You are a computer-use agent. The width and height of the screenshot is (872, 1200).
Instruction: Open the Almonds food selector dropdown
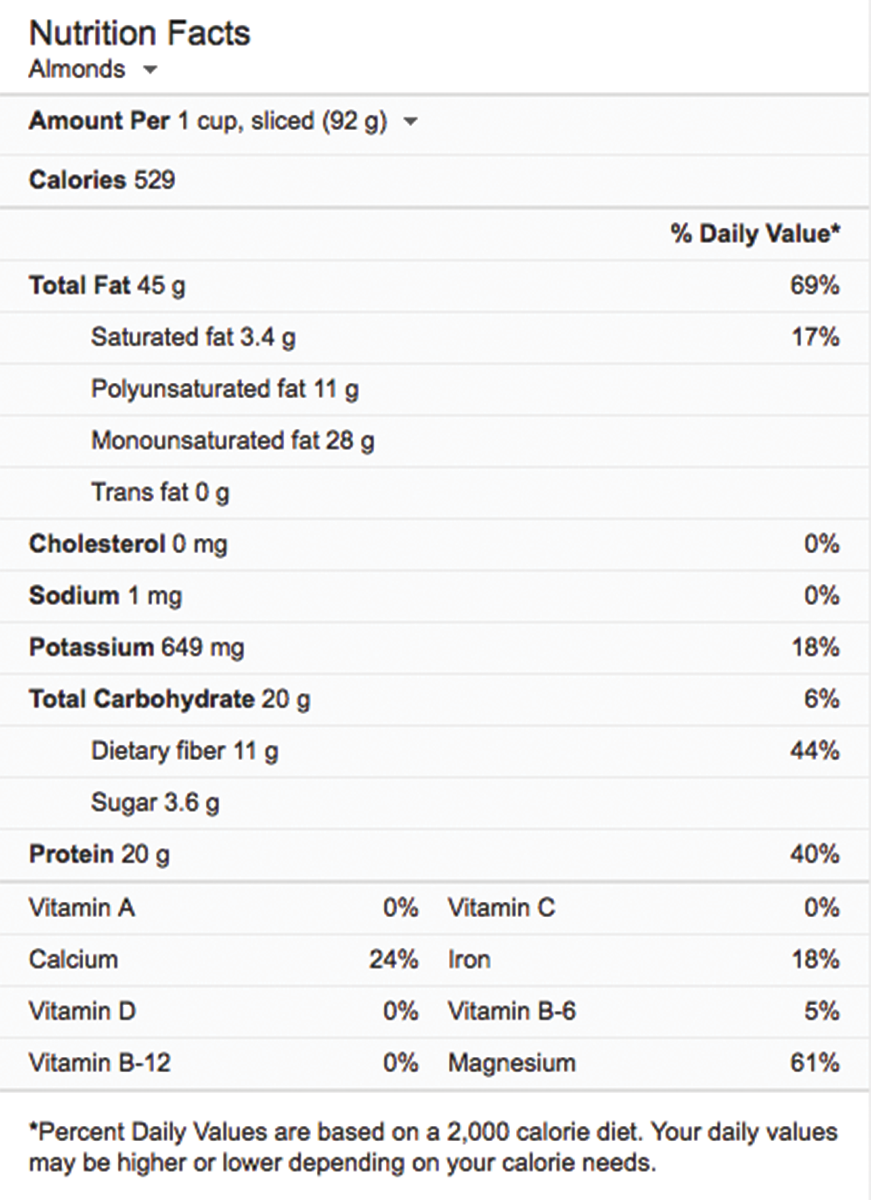click(150, 70)
